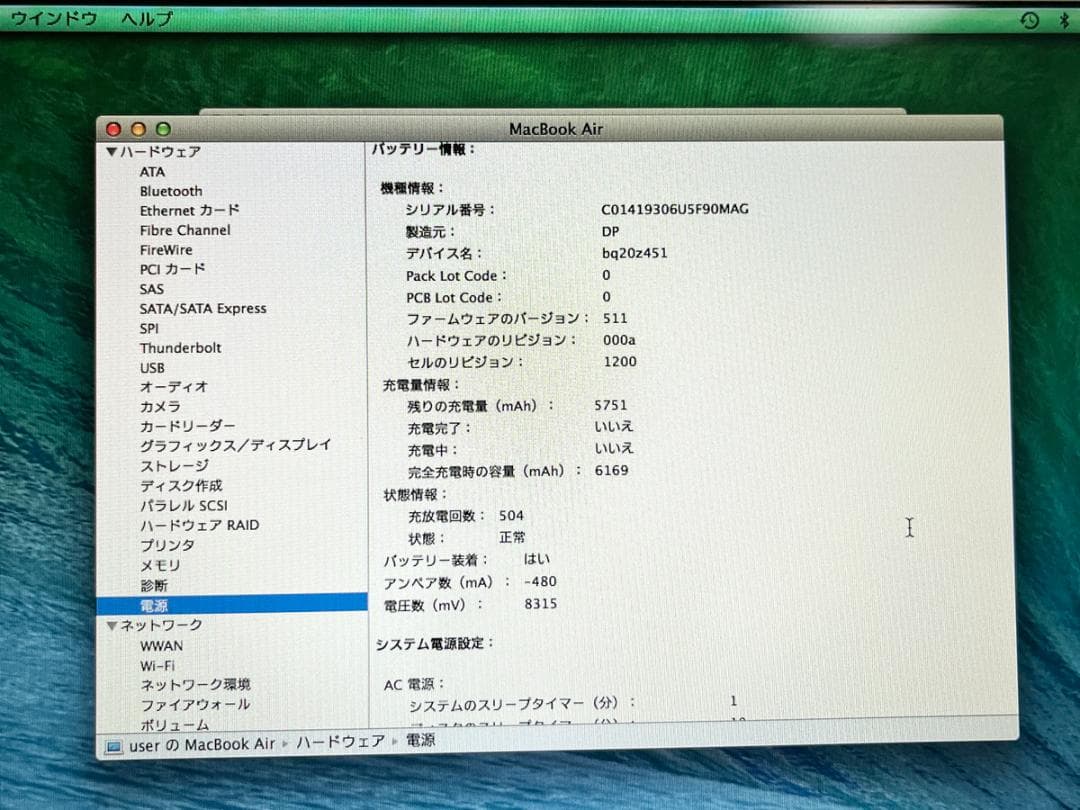Select Wi-Fi under ネットワーク
Image resolution: width=1080 pixels, height=810 pixels.
(157, 665)
